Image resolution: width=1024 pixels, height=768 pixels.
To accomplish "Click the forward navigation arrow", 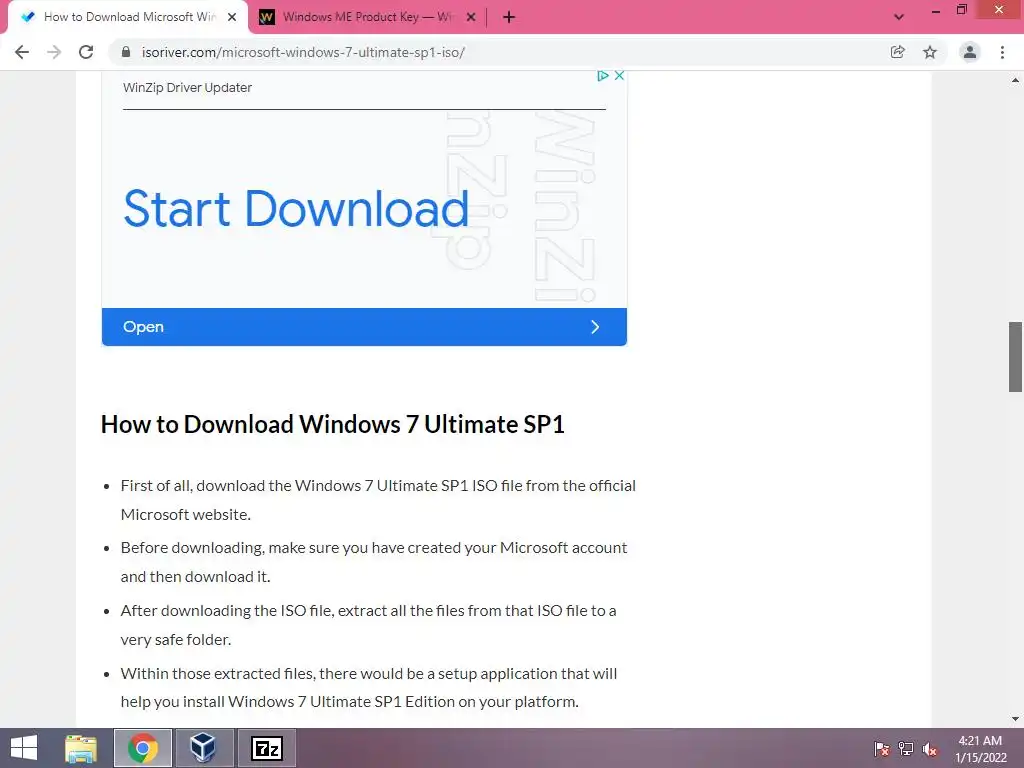I will click(x=54, y=52).
